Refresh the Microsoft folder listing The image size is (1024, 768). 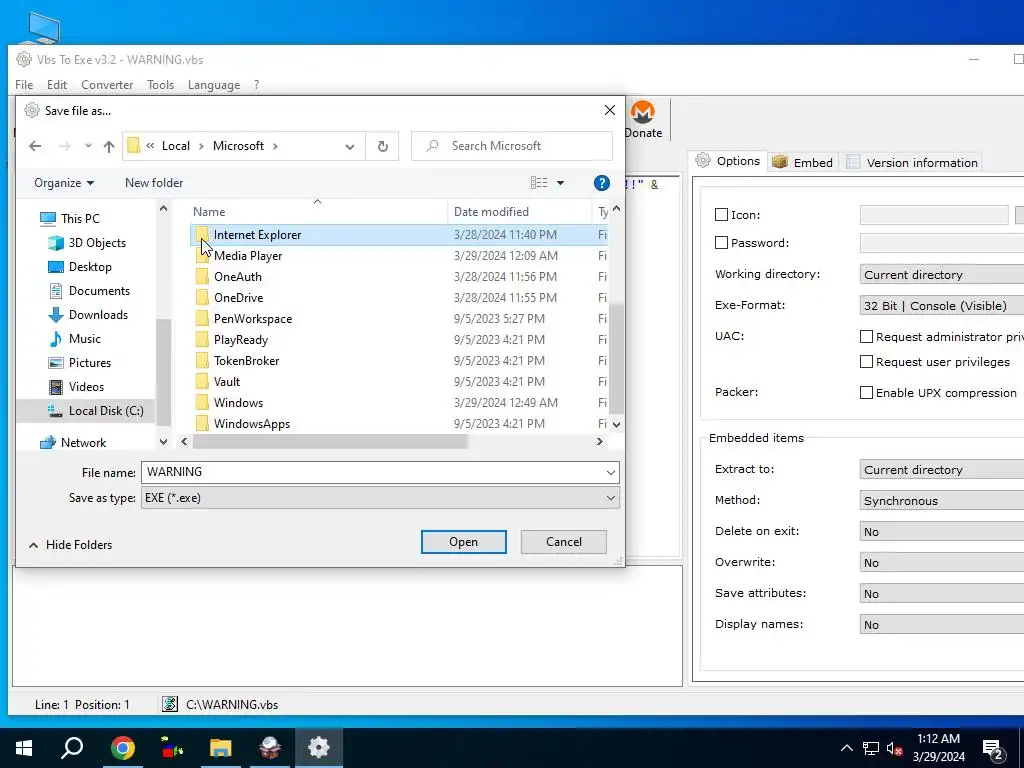[383, 146]
